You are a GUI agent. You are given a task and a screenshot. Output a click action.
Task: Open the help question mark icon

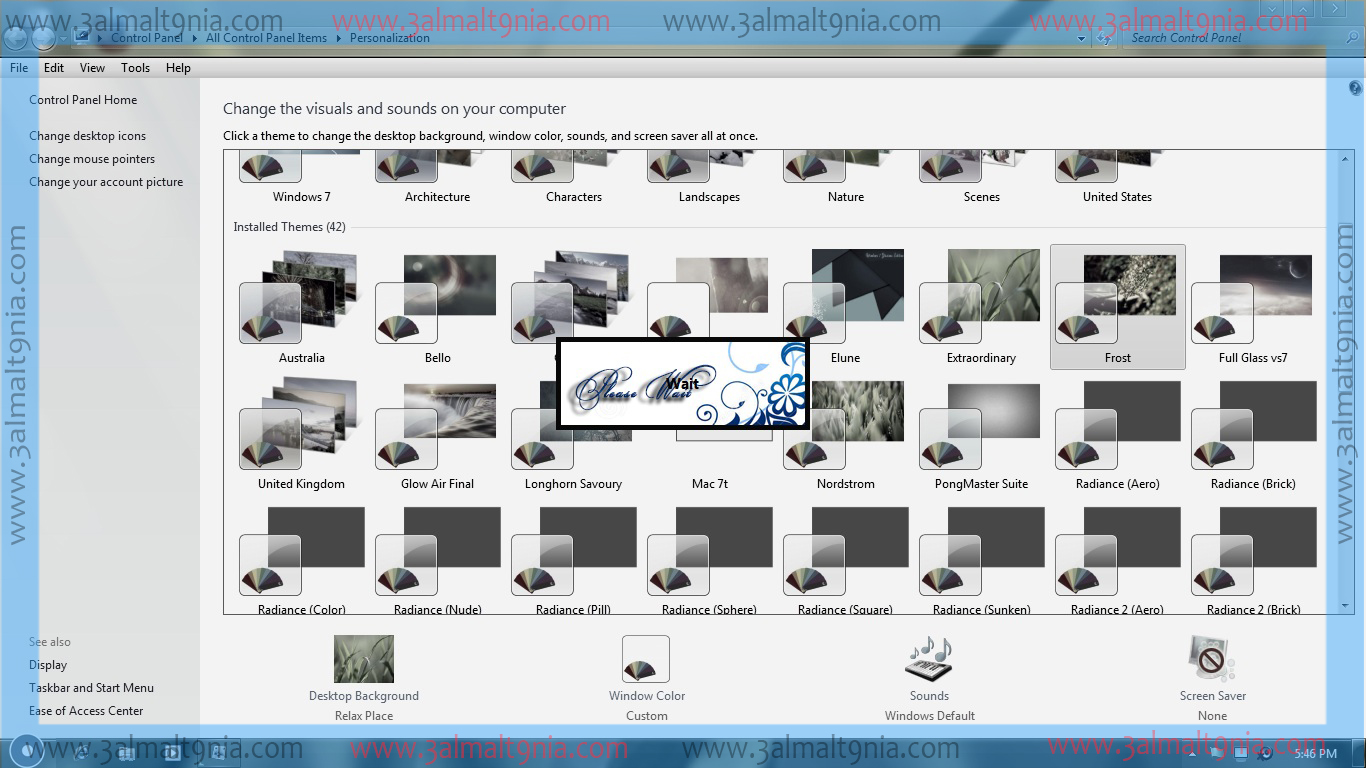pos(1355,89)
